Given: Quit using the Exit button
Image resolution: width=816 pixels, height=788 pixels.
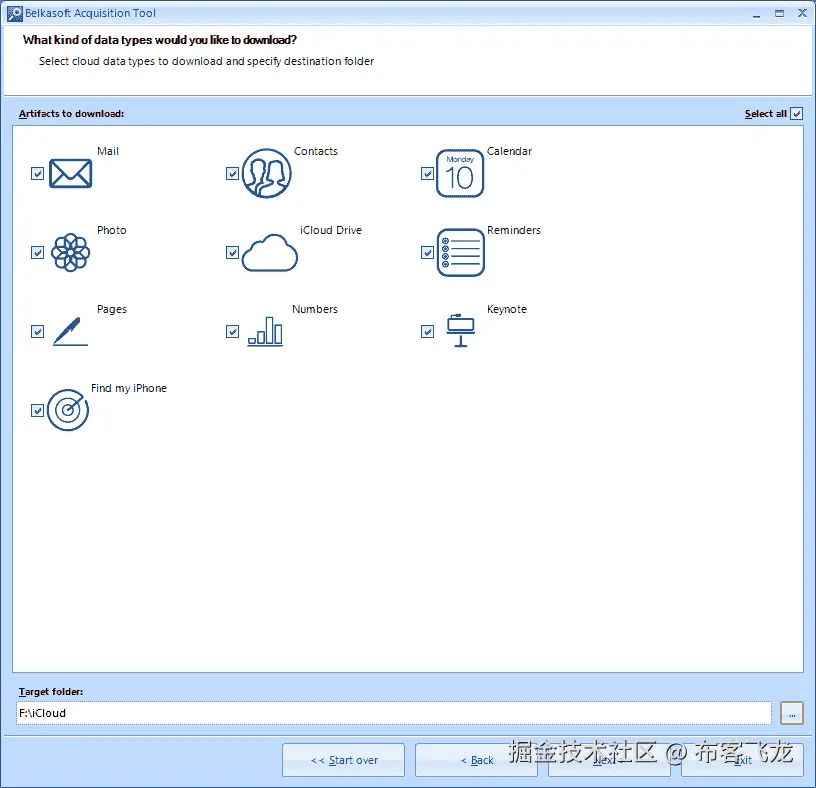Looking at the screenshot, I should (743, 760).
